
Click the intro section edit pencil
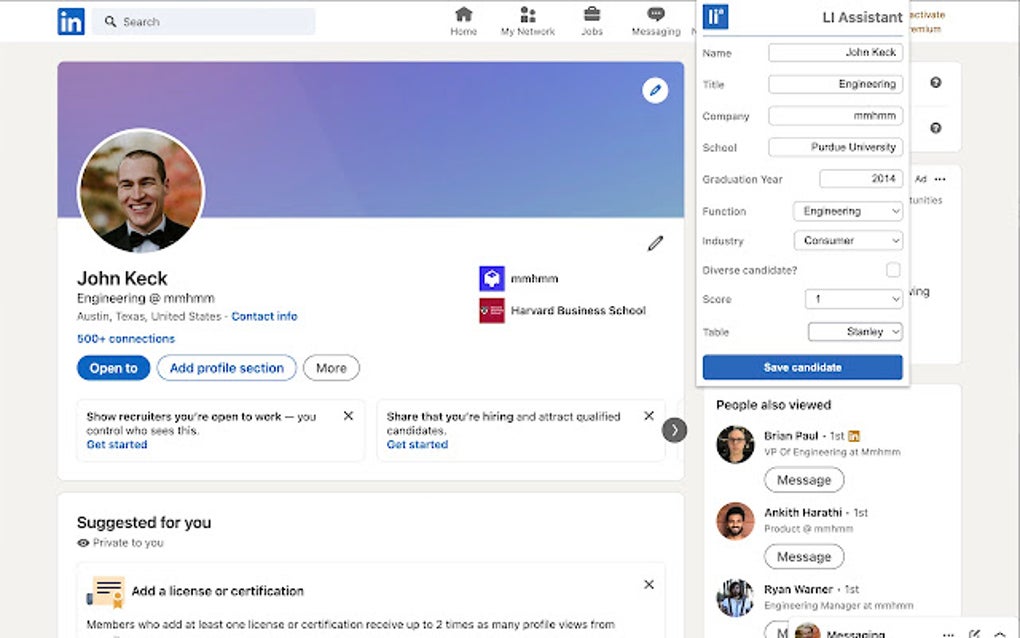pyautogui.click(x=655, y=243)
